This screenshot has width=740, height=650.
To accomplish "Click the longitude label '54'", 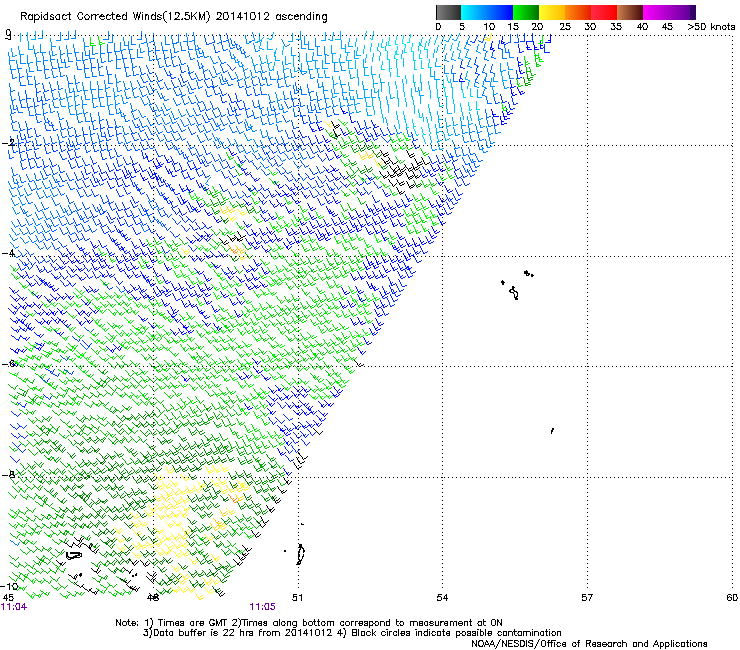I will point(442,597).
